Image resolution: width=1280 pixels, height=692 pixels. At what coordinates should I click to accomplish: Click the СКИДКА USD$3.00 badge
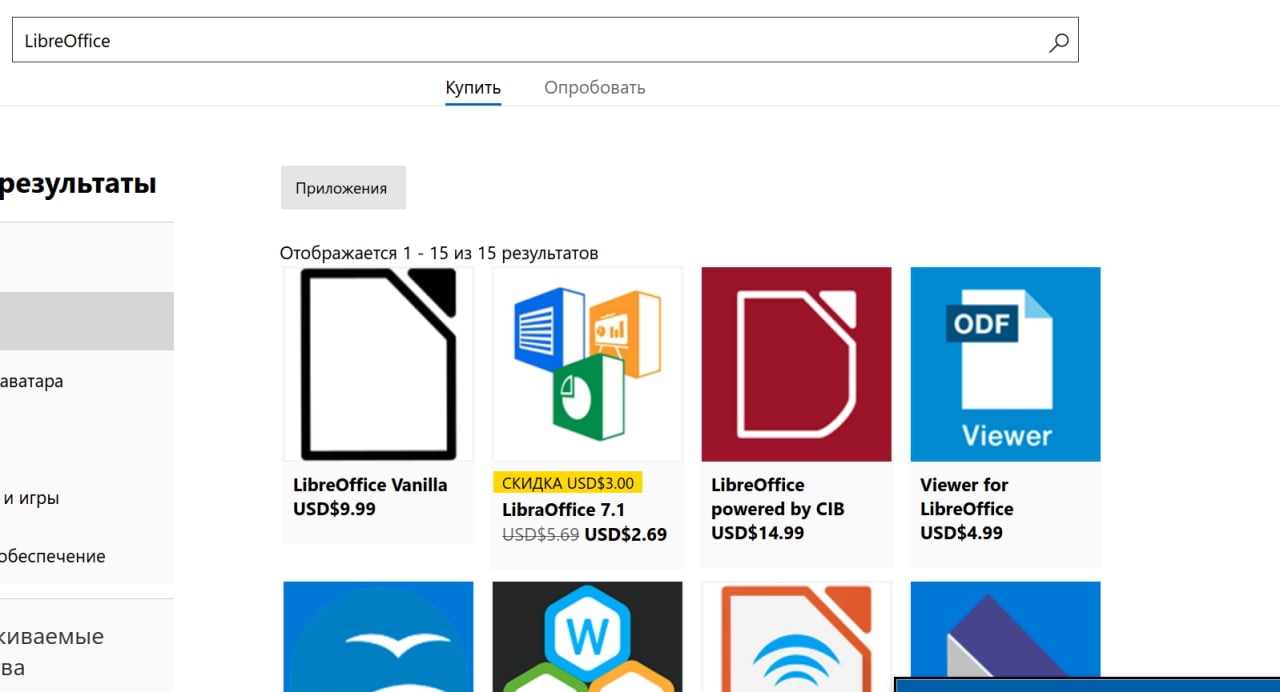(x=567, y=483)
